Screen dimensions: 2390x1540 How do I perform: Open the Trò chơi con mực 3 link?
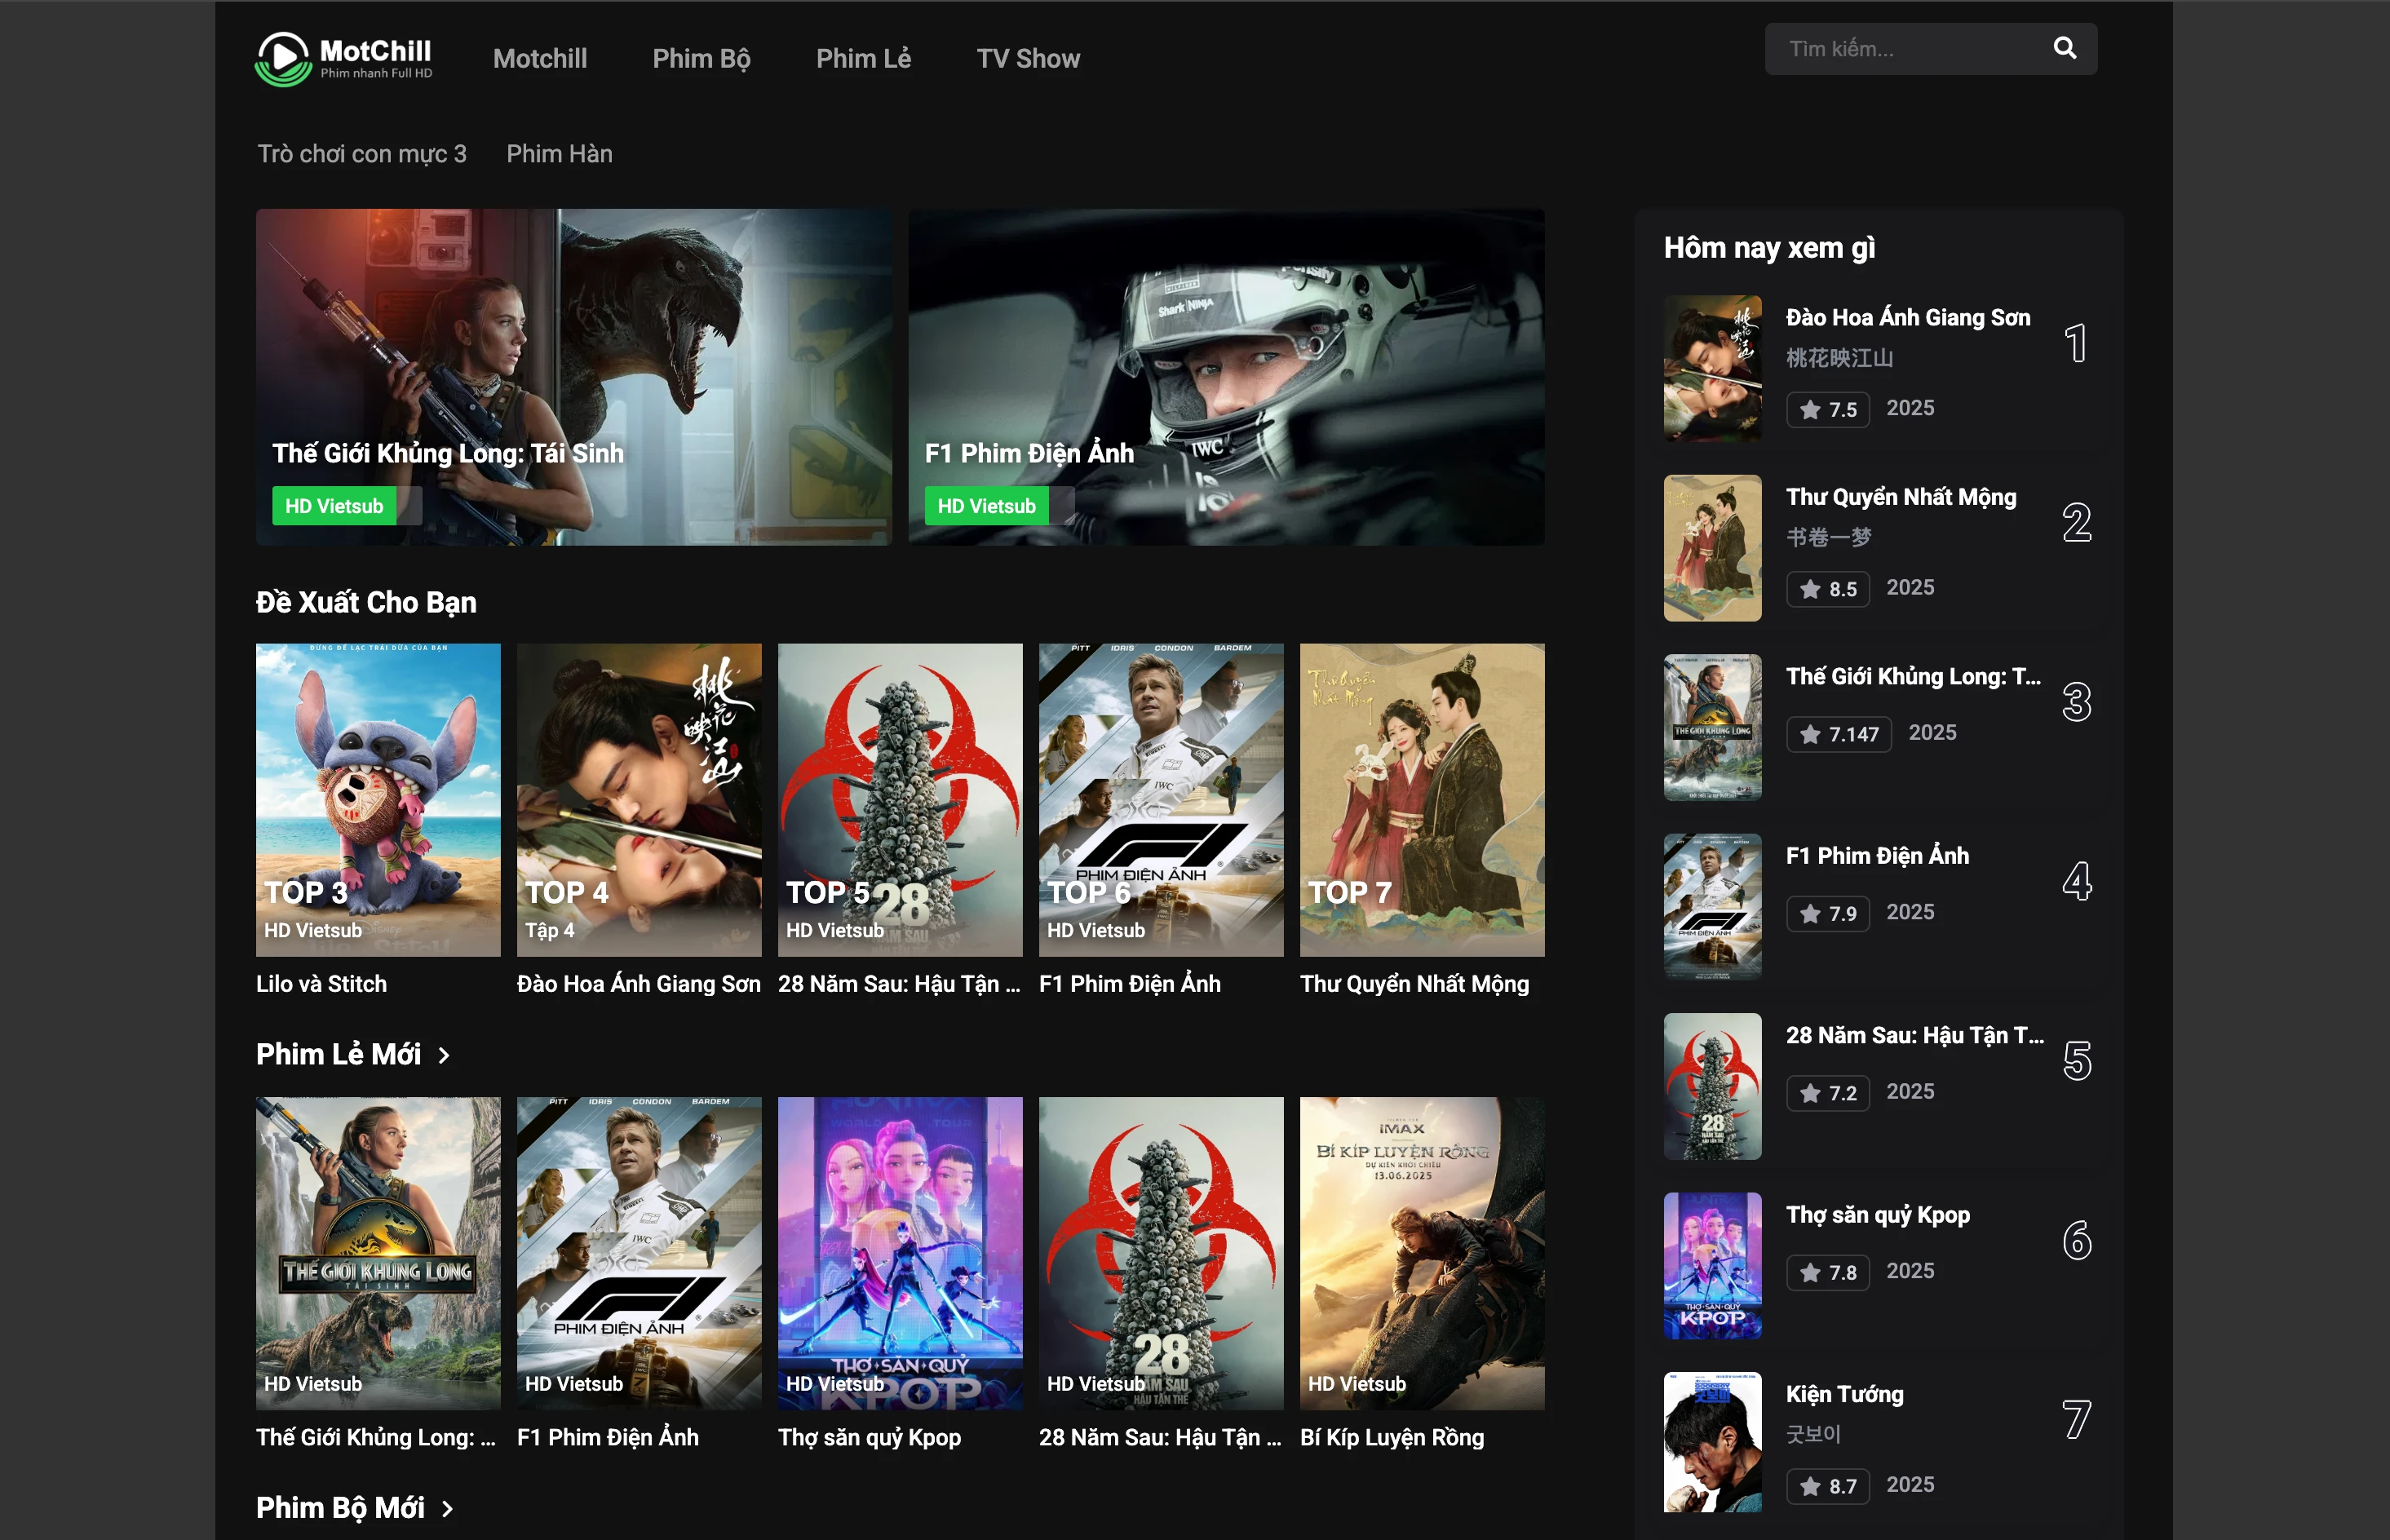click(x=363, y=153)
